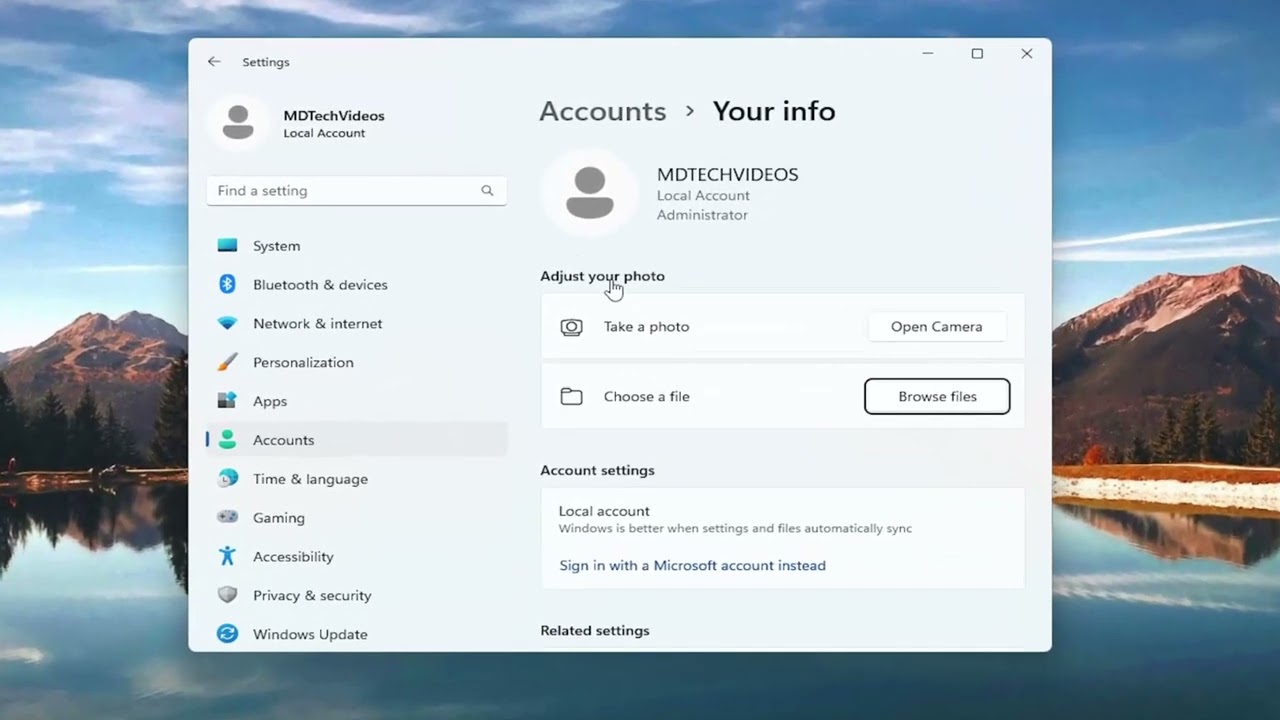Click the Accessibility figure icon
Screen dimensions: 1280x720
coord(228,556)
